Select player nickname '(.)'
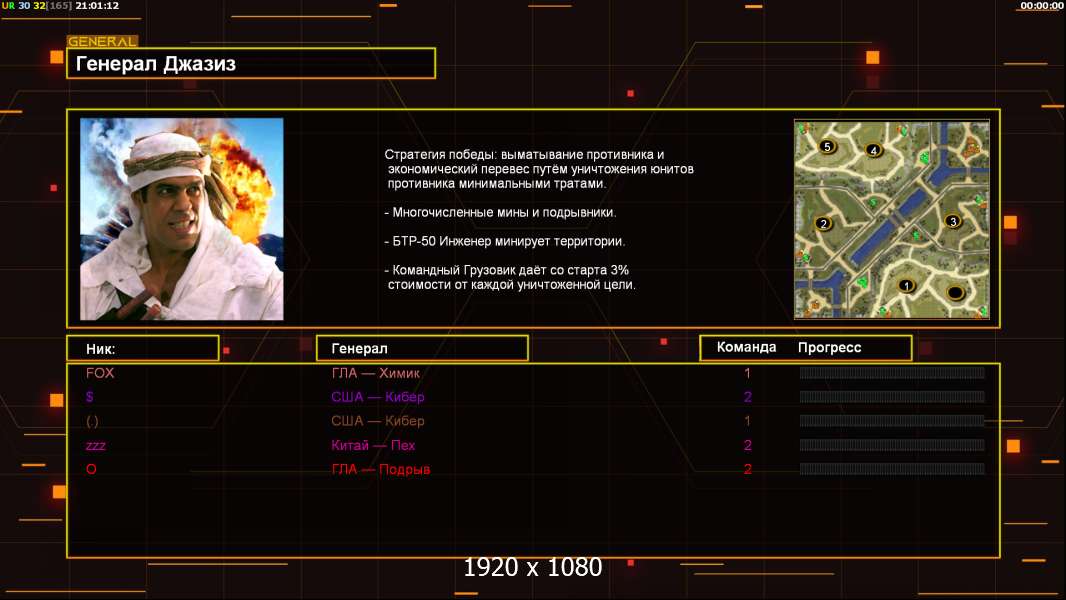Screen dimensions: 1066x600 [x=92, y=421]
